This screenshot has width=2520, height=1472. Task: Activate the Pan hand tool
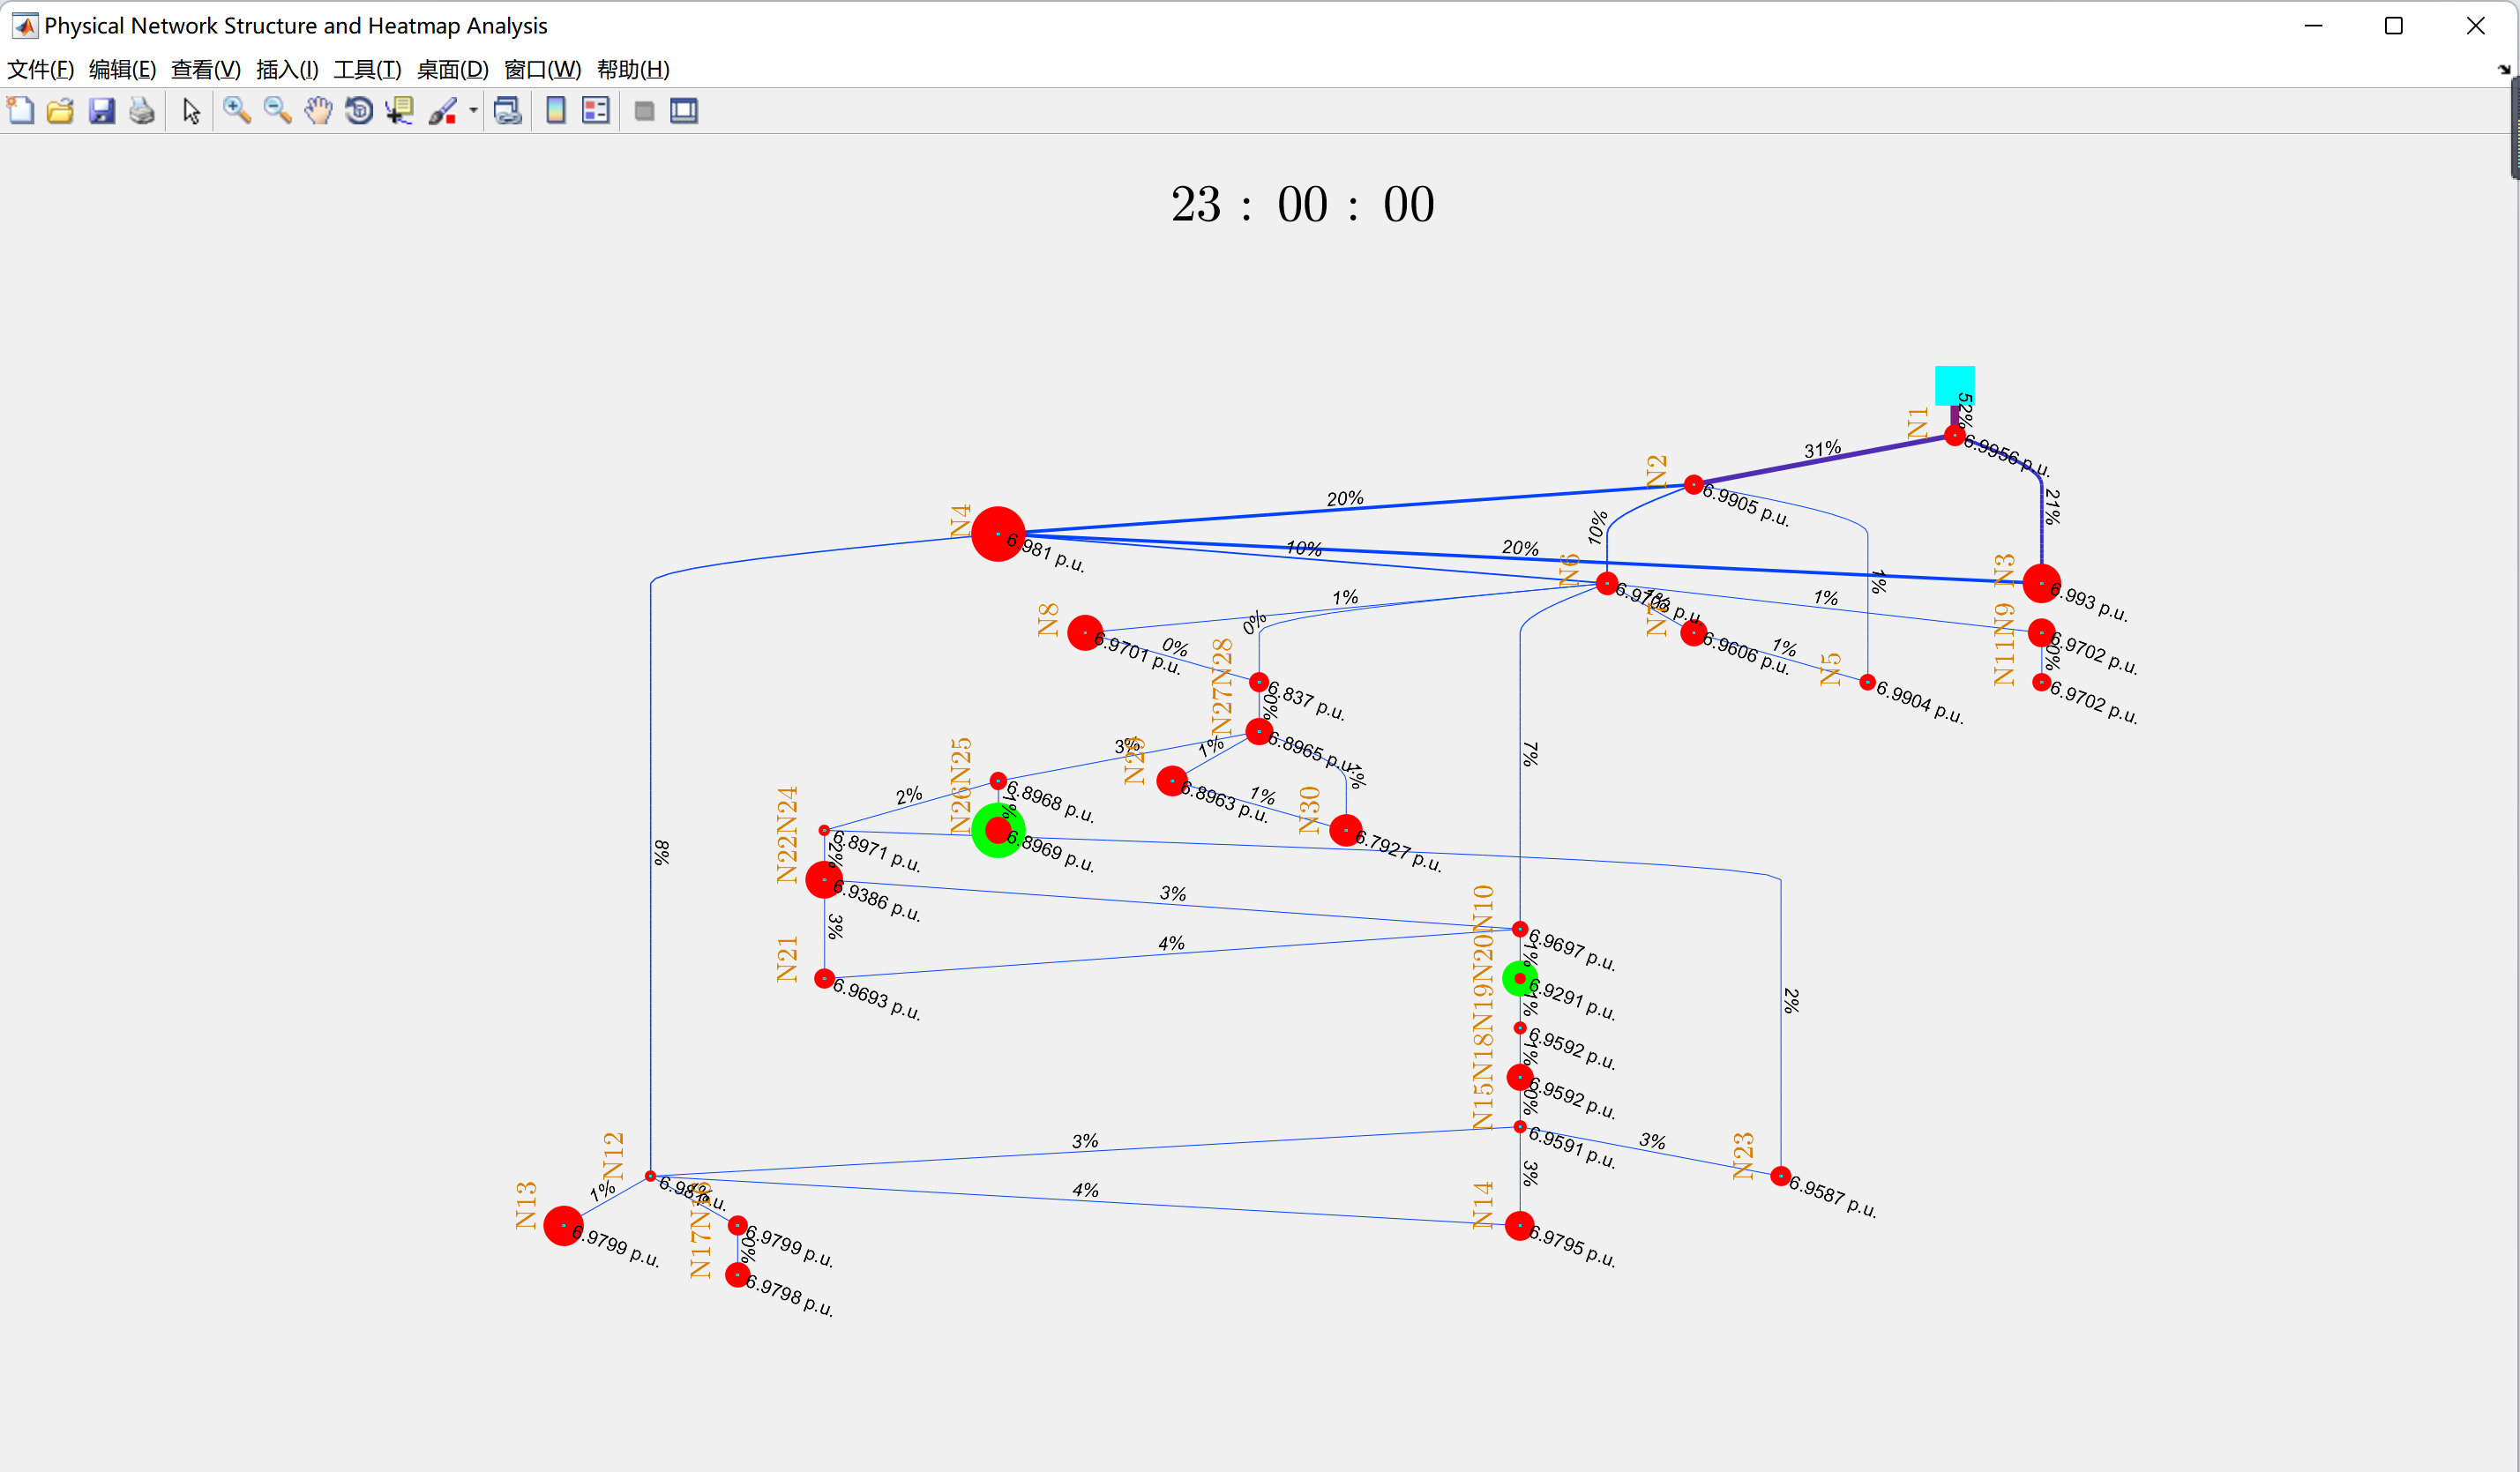318,111
